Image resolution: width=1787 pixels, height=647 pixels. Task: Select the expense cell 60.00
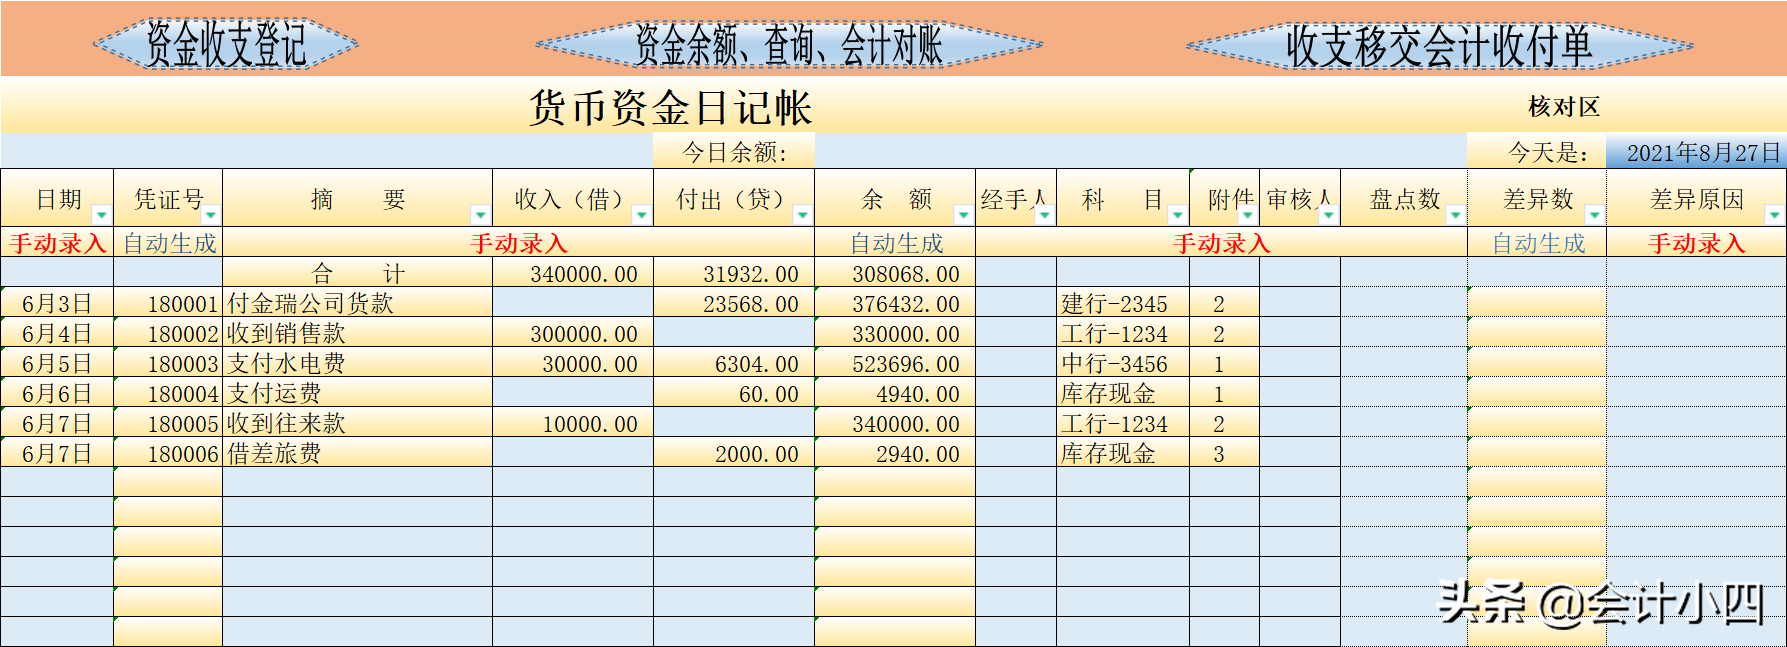coord(734,393)
